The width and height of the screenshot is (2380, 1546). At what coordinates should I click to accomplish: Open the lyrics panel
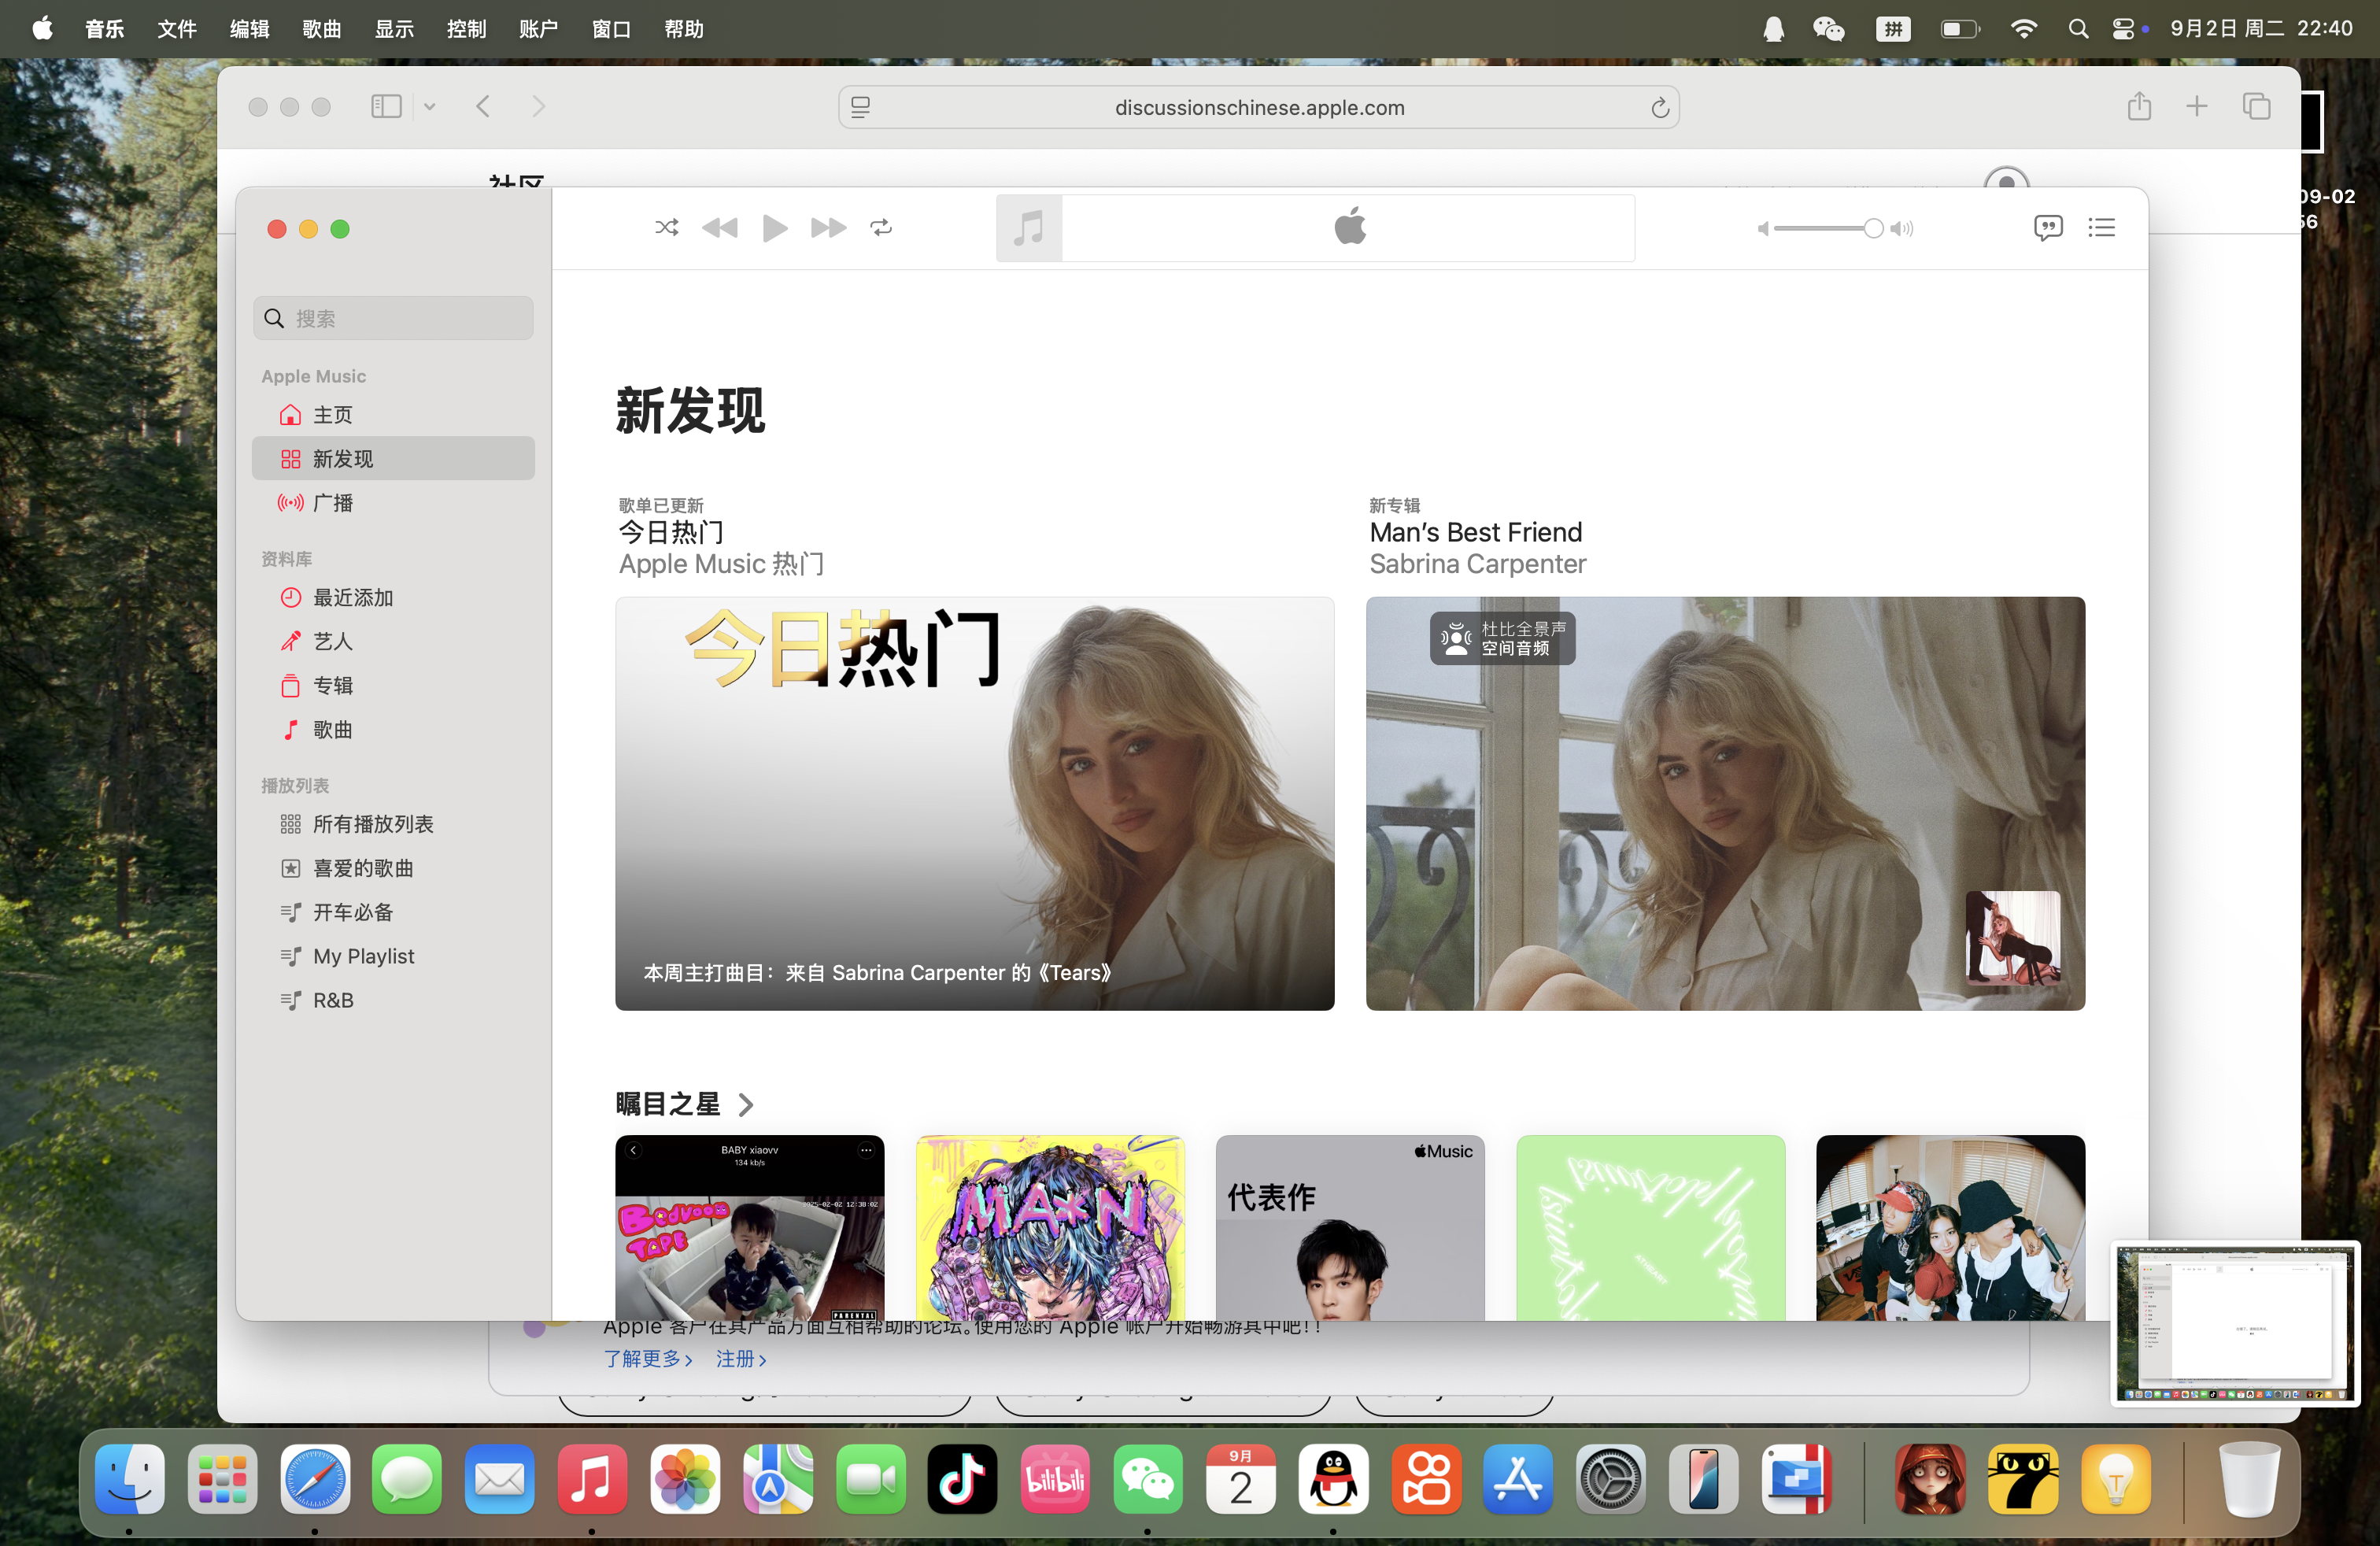[x=2047, y=228]
